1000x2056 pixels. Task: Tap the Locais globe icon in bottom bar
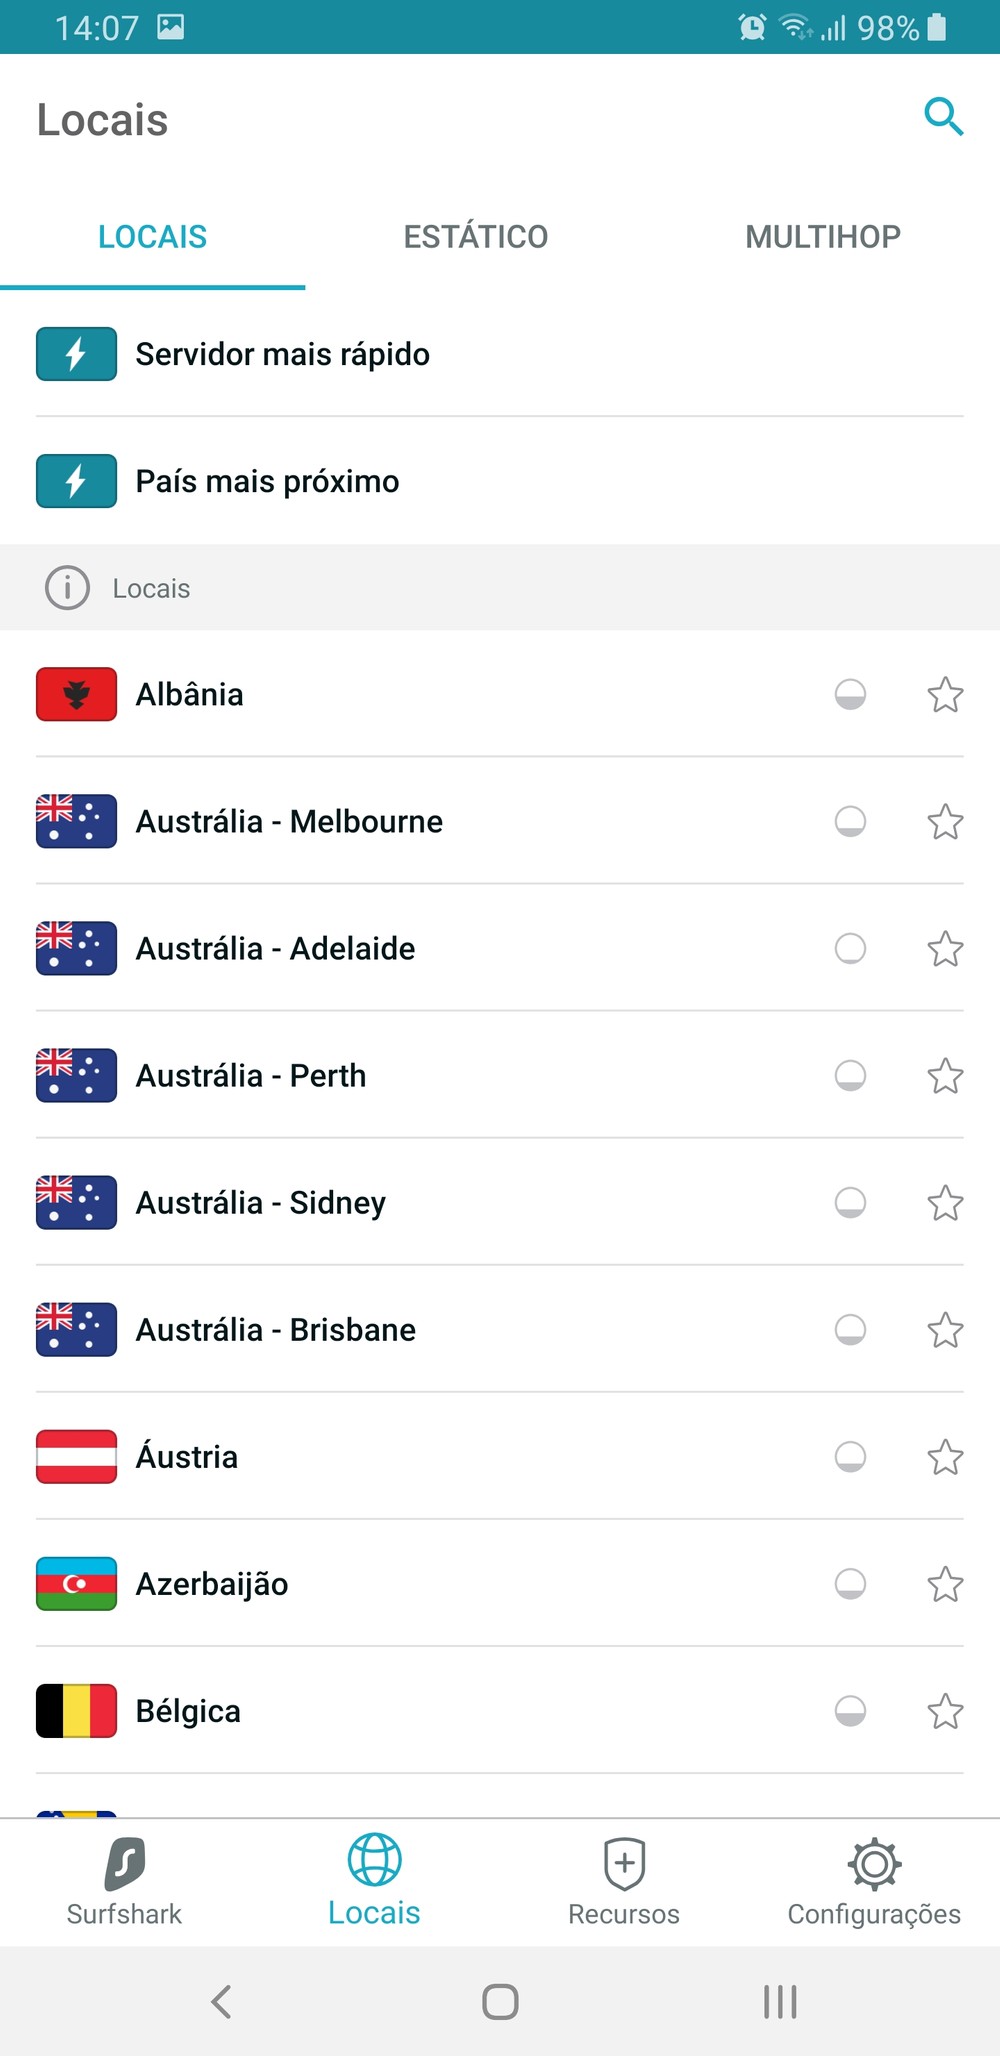pos(374,1862)
